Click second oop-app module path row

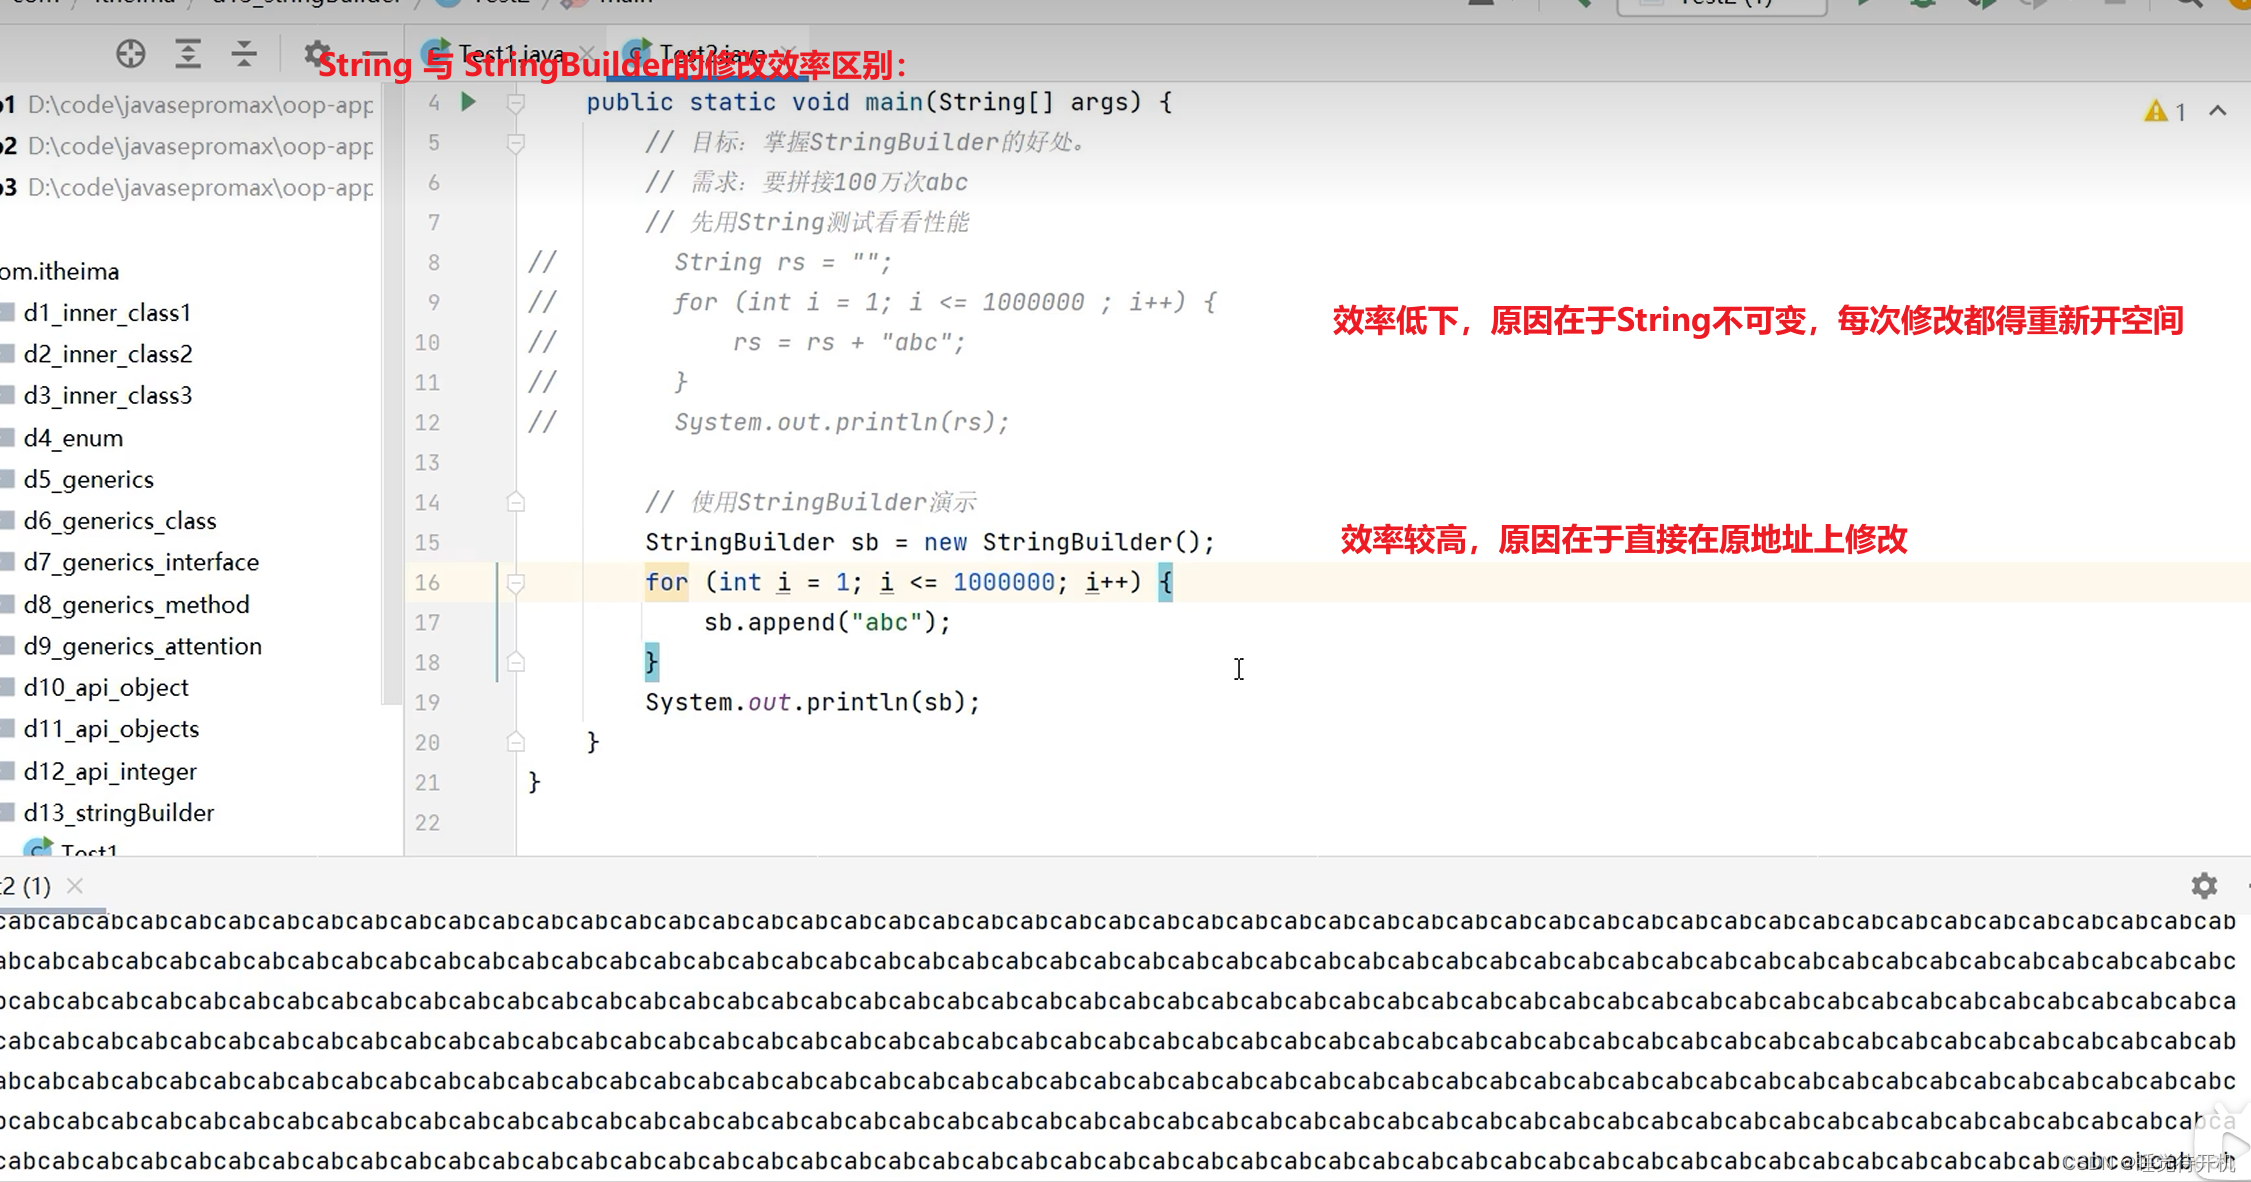coord(188,146)
